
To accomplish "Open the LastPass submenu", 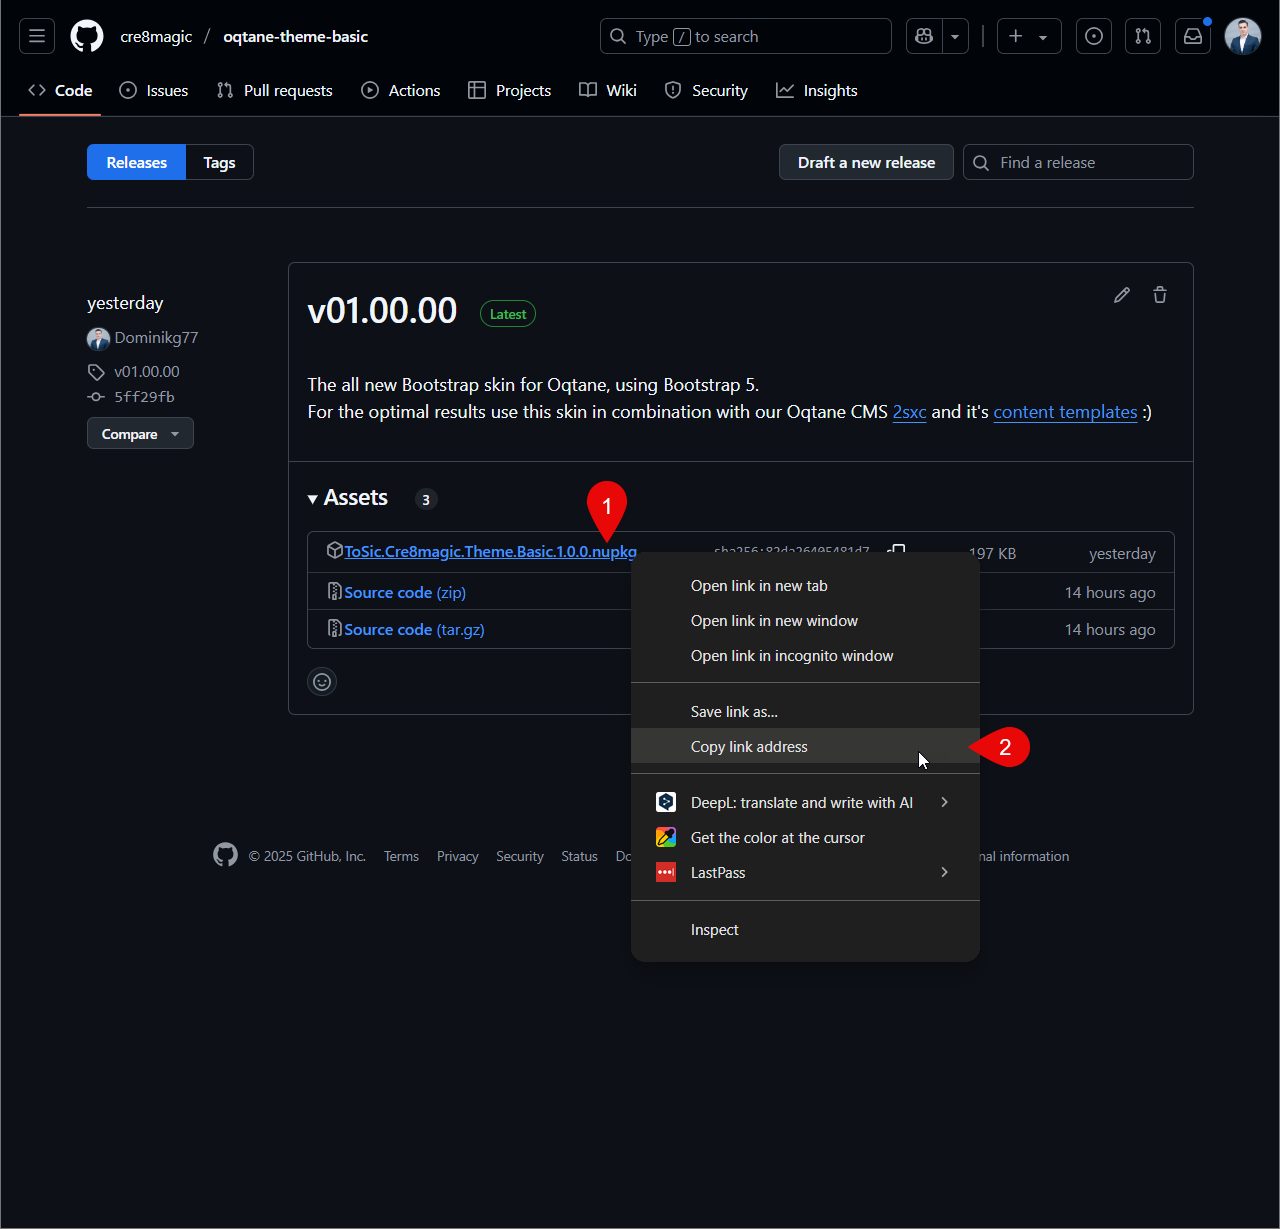I will point(805,873).
